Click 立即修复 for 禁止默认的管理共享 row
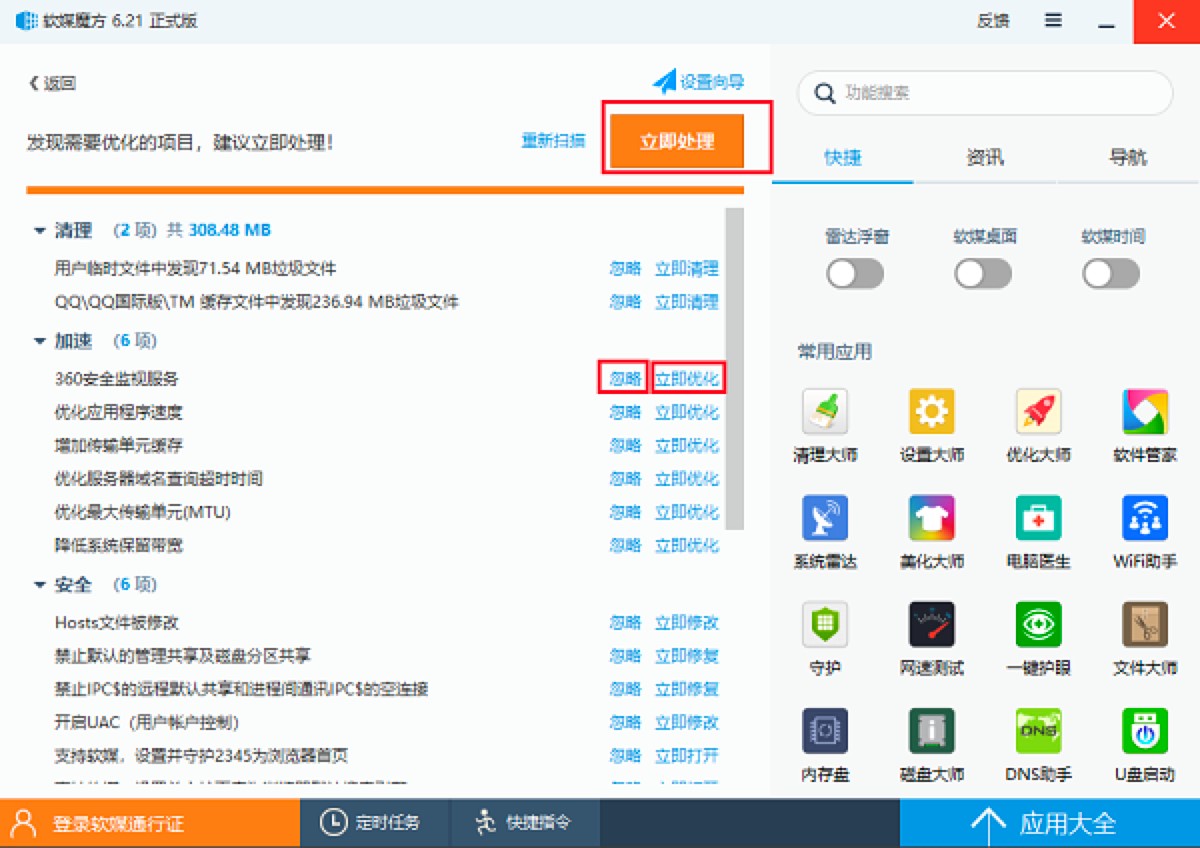This screenshot has height=848, width=1200. (687, 656)
